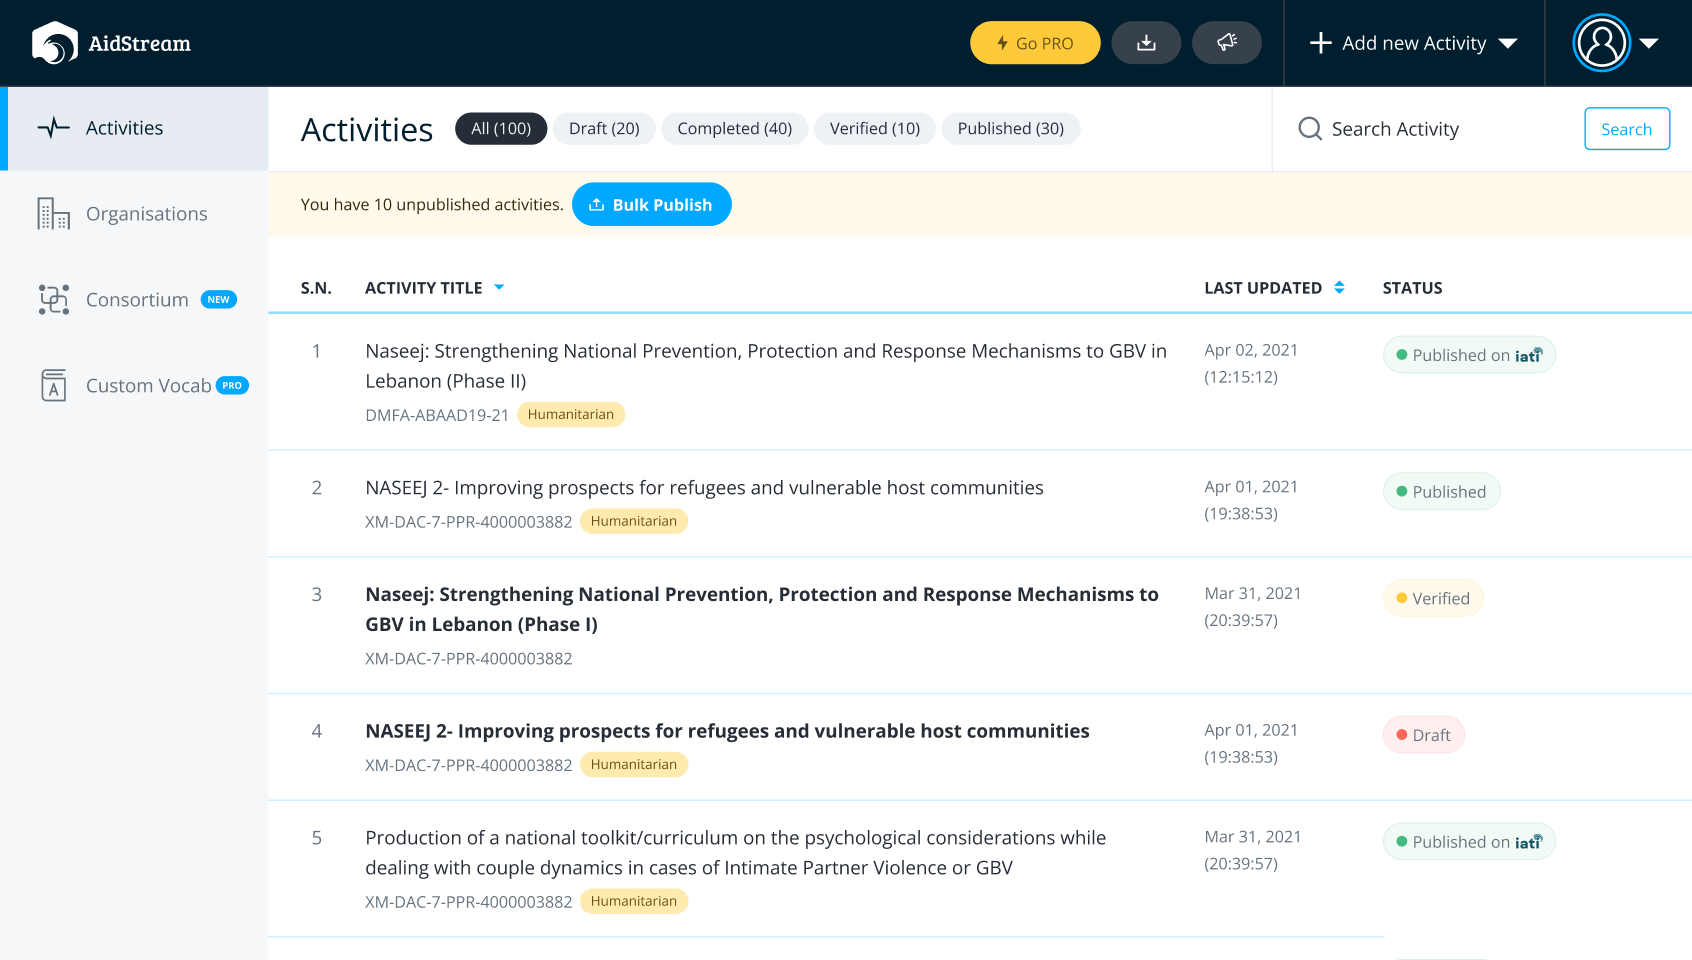This screenshot has width=1692, height=960.
Task: Click the Activities pulse icon in sidebar
Action: point(53,128)
